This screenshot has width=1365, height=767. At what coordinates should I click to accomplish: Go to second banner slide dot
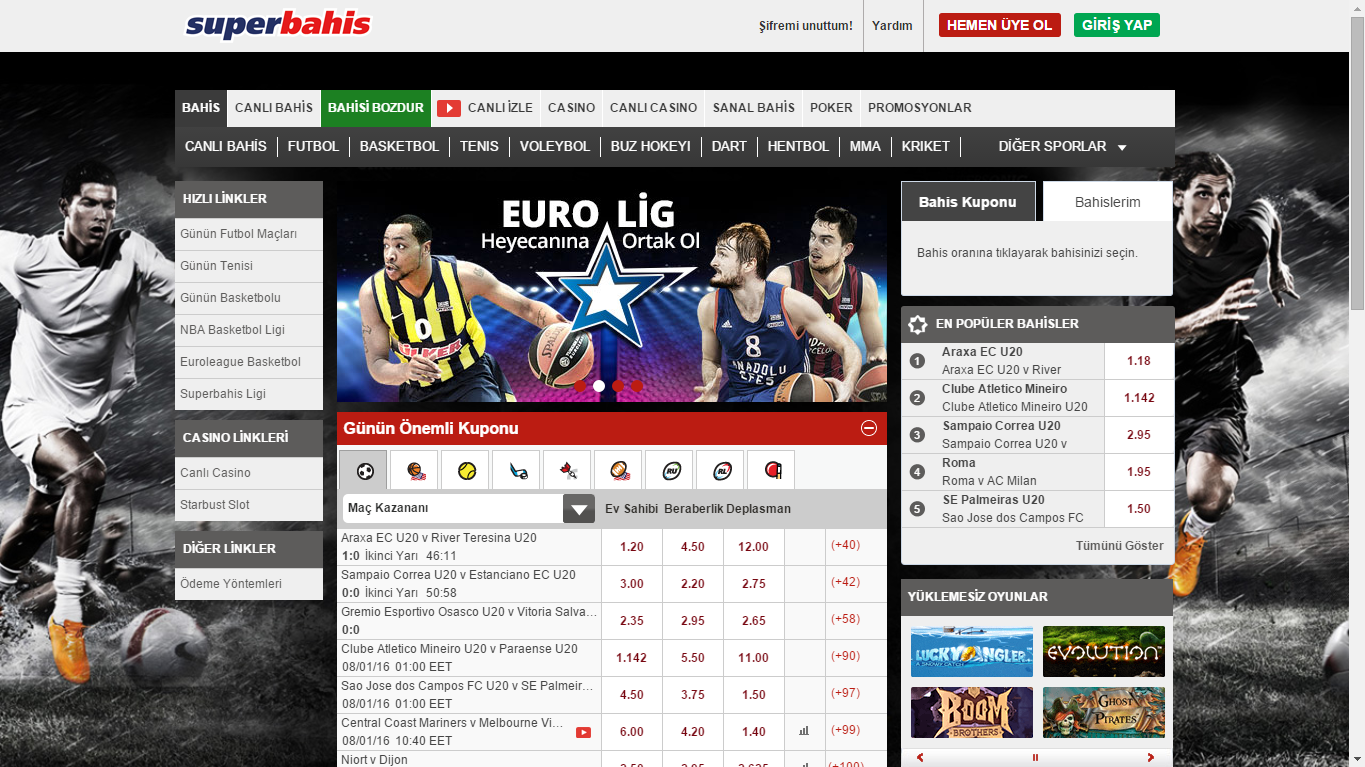pyautogui.click(x=599, y=385)
